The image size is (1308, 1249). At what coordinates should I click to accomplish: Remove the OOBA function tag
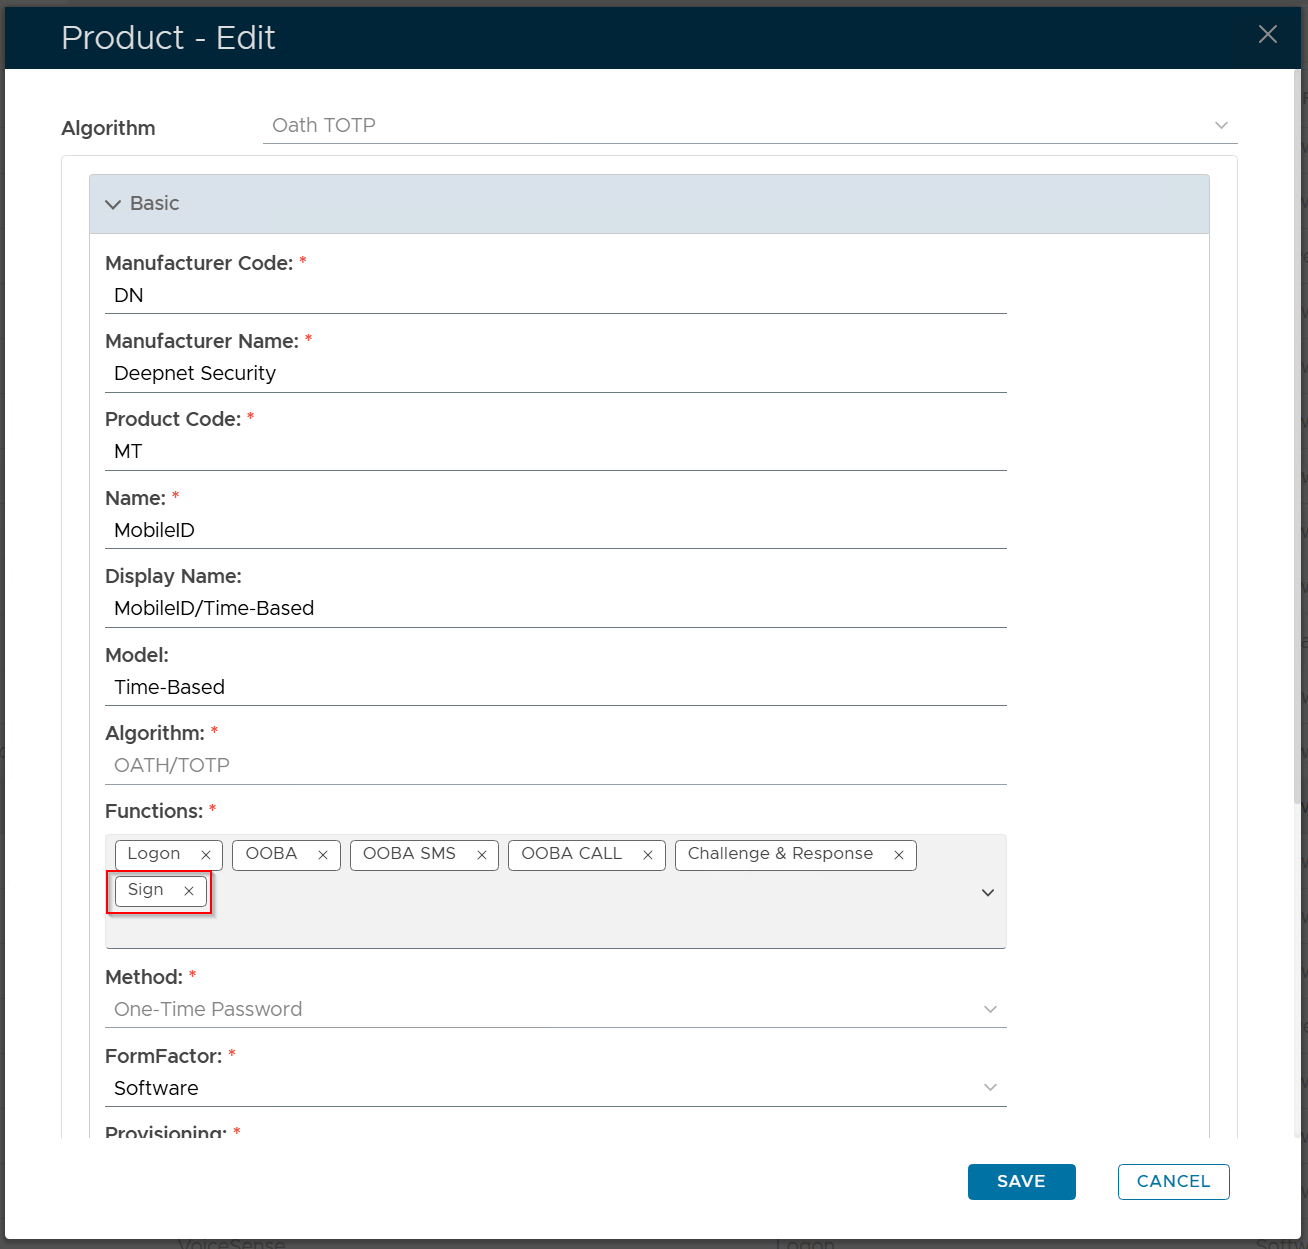pyautogui.click(x=323, y=855)
